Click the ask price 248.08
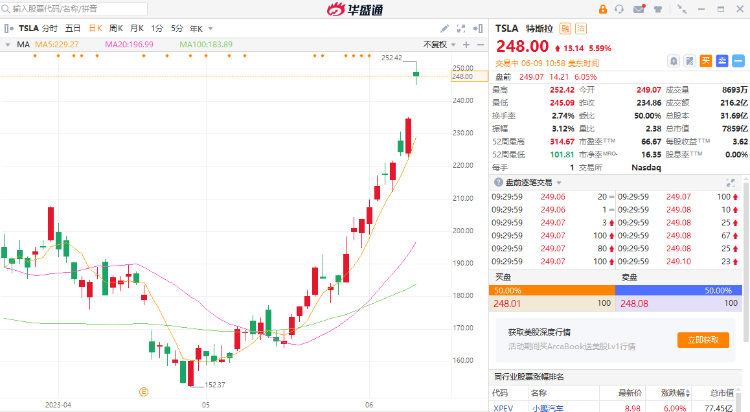The width and height of the screenshot is (750, 412). click(x=634, y=303)
